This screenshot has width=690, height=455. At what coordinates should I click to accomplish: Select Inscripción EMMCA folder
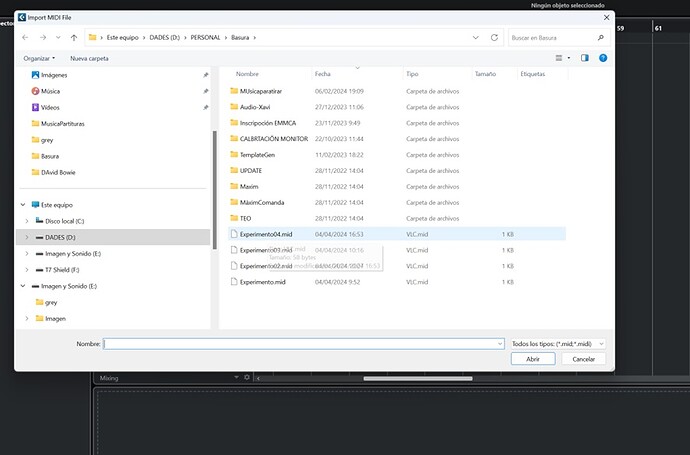pos(263,123)
